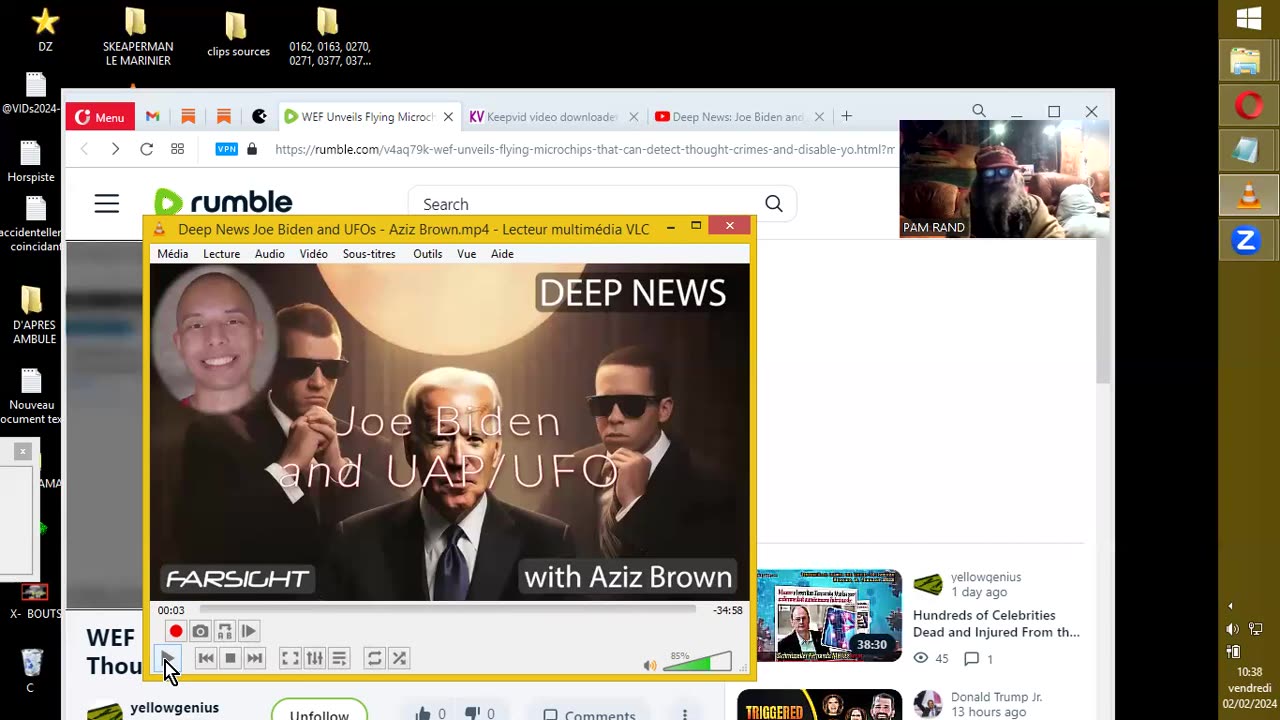The image size is (1280, 720).
Task: Open extended settings equalizer icon in VLC
Action: tap(315, 658)
